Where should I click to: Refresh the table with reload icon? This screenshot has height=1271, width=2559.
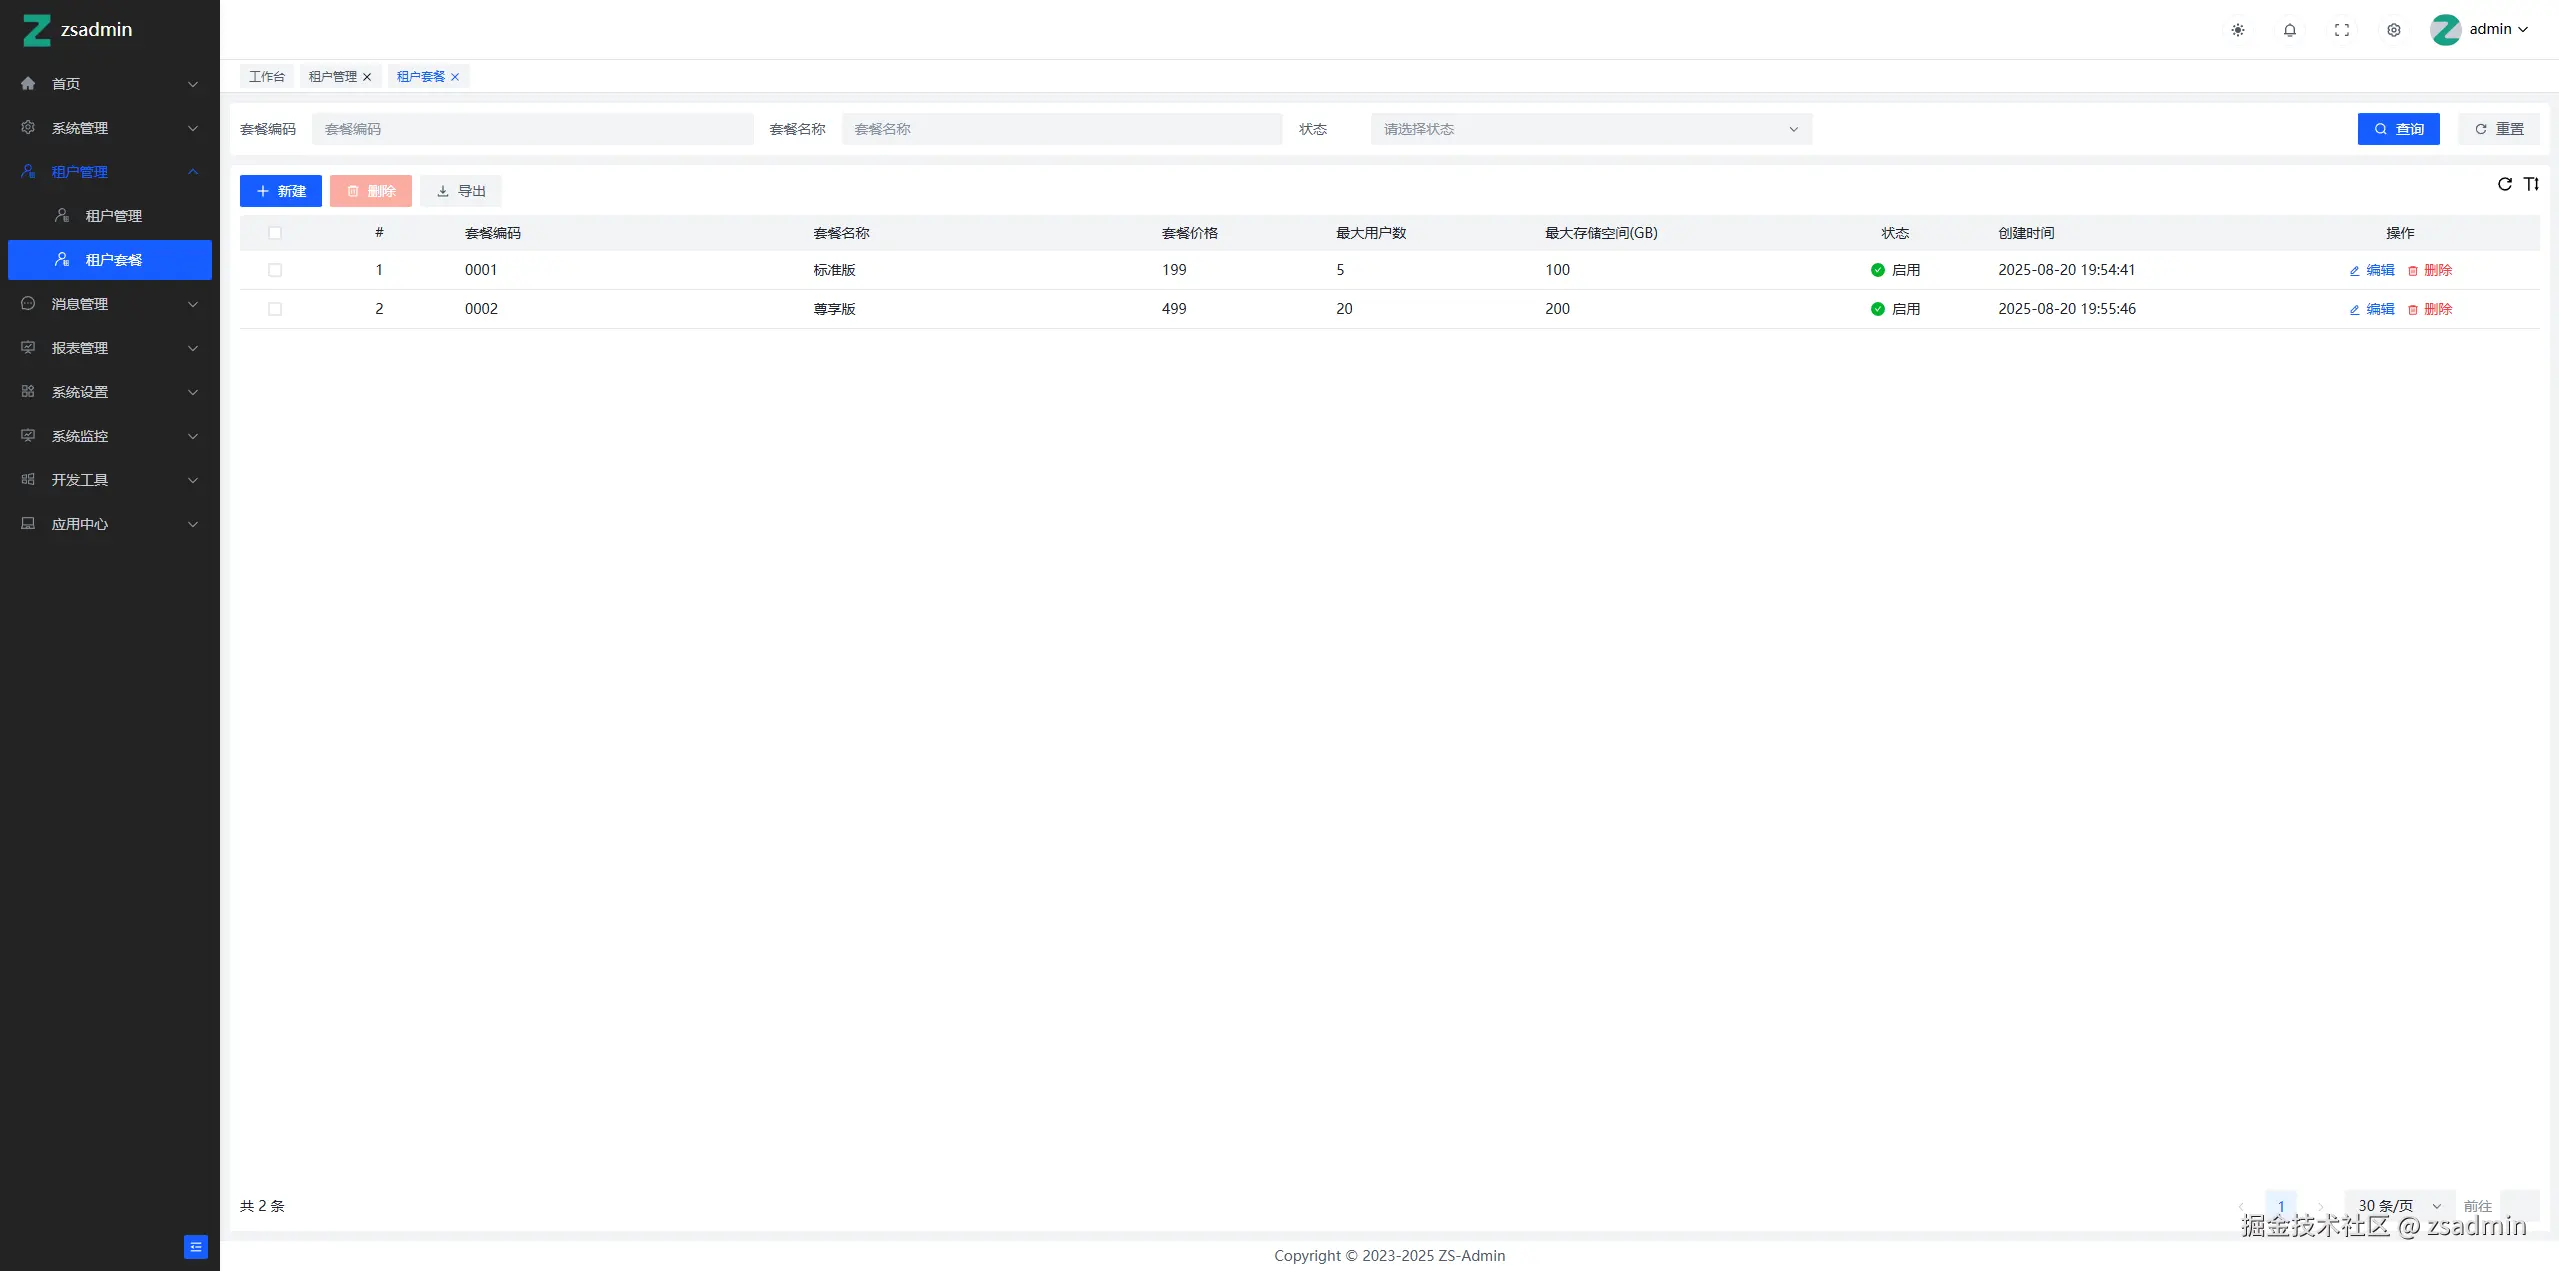2505,184
